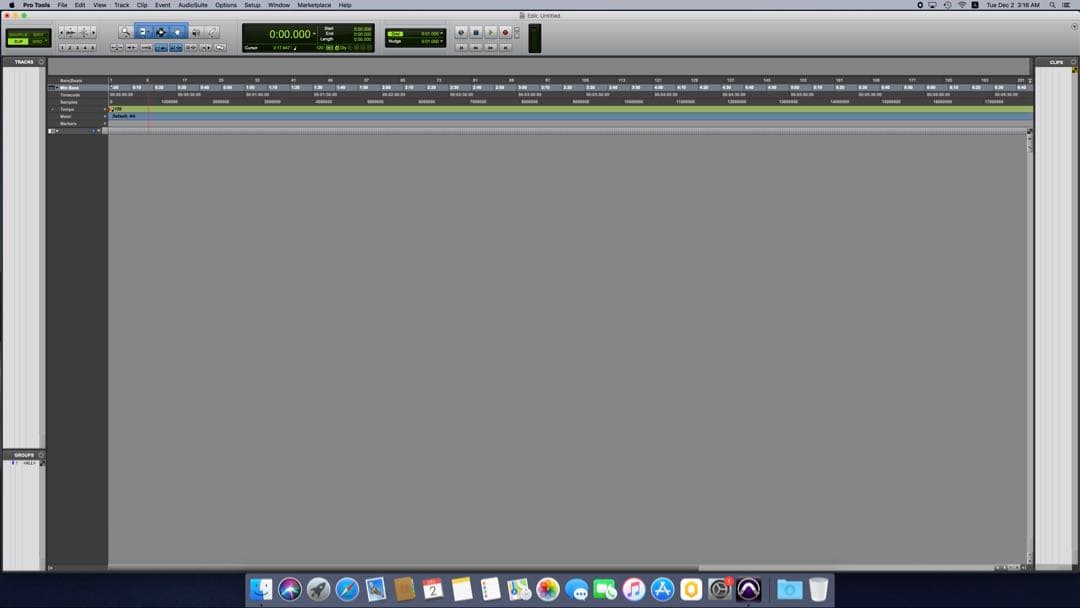Select the Selector tool

tap(161, 31)
